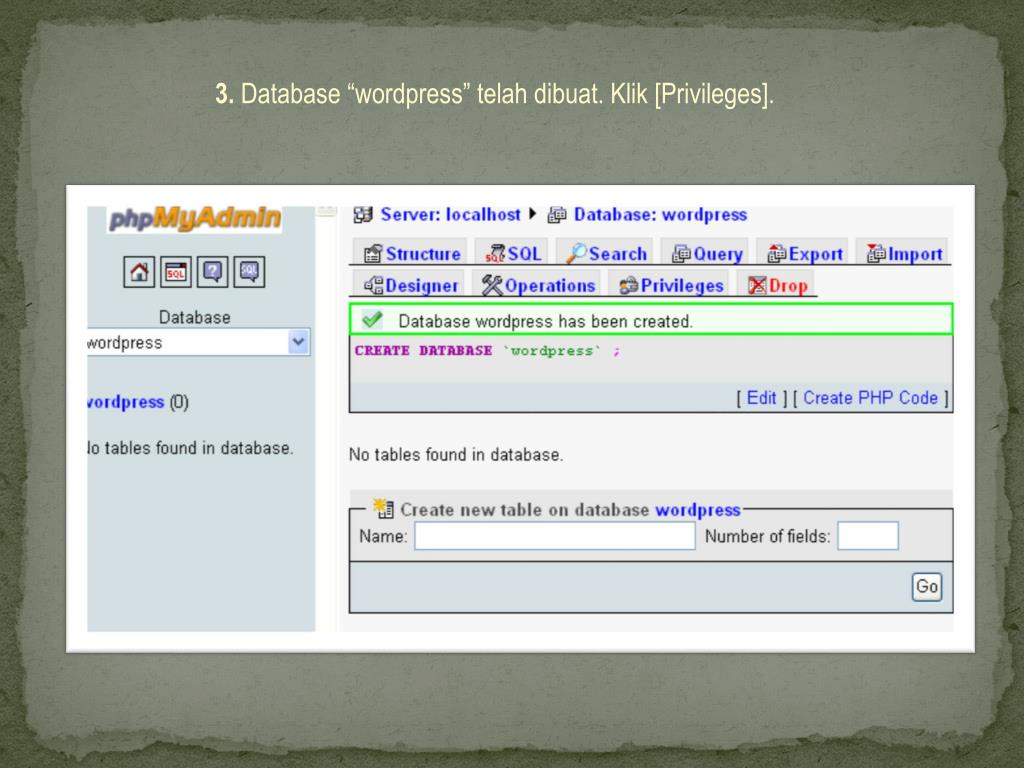Click the CREATE DATABASE query text
The width and height of the screenshot is (1024, 768).
tap(488, 351)
